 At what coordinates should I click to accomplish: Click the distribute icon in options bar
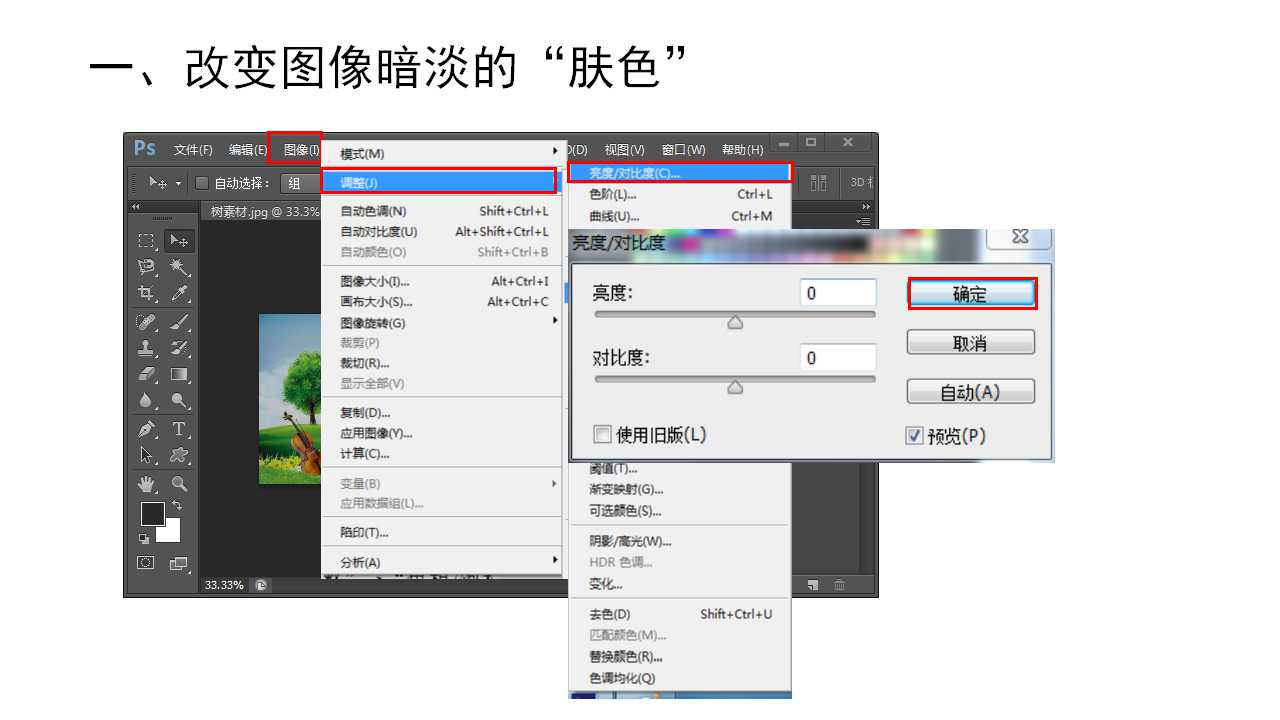click(x=819, y=182)
